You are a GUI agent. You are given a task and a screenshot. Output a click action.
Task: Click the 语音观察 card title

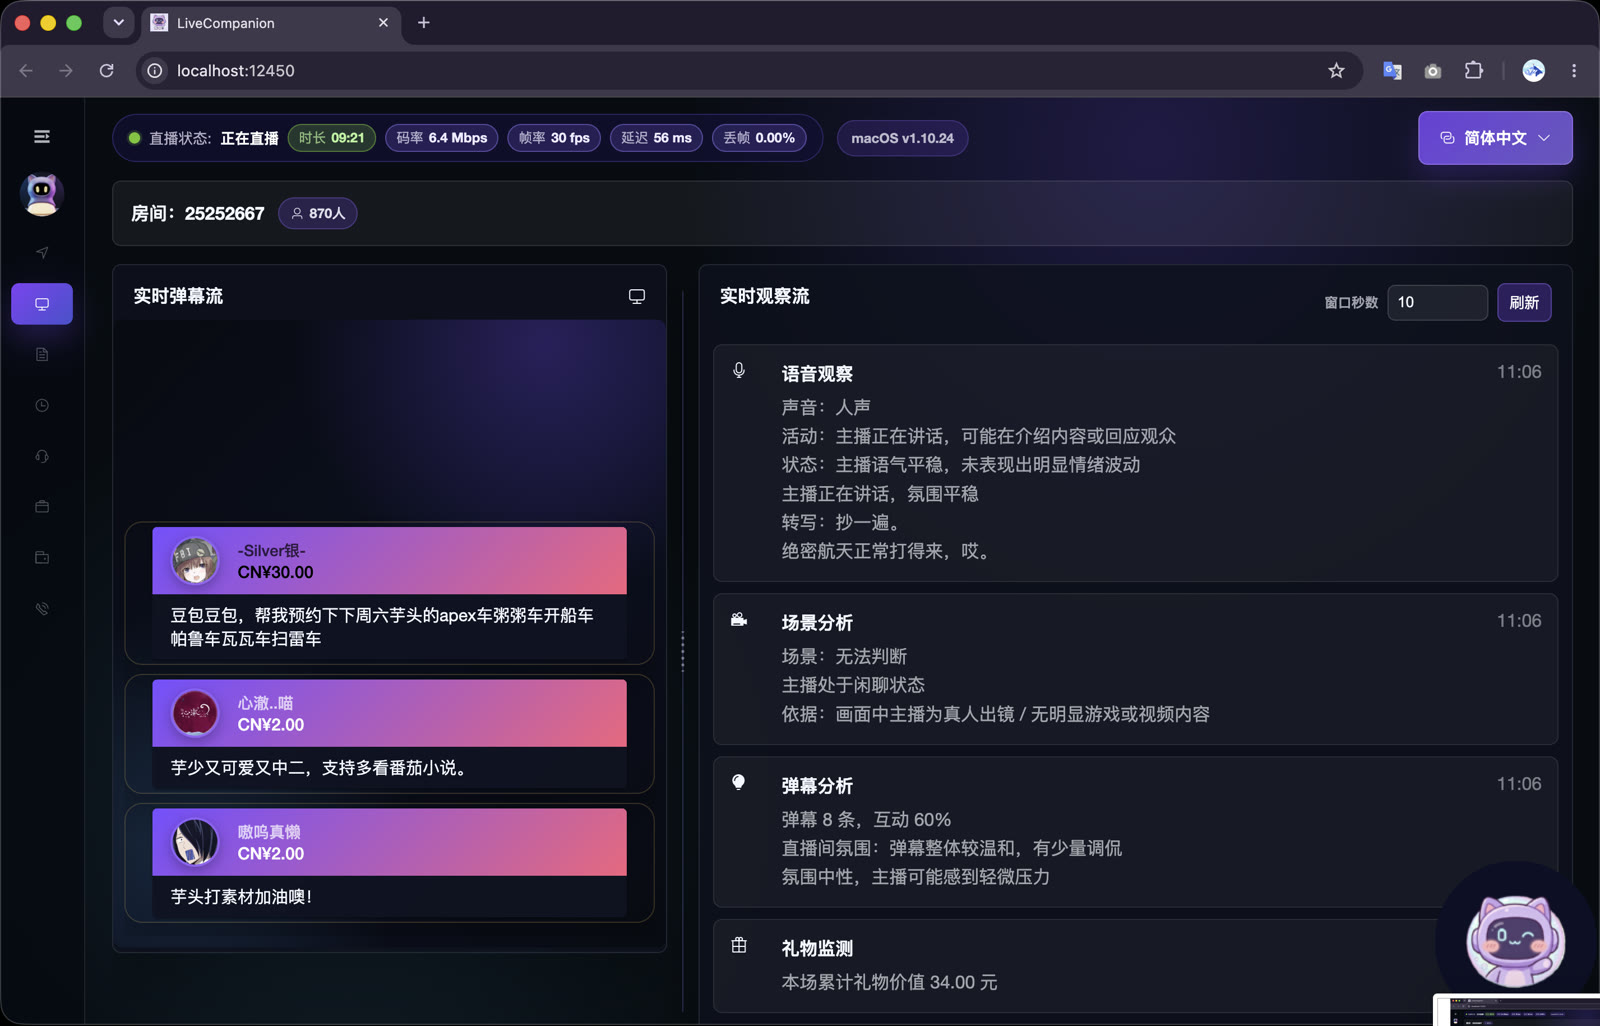pyautogui.click(x=817, y=374)
